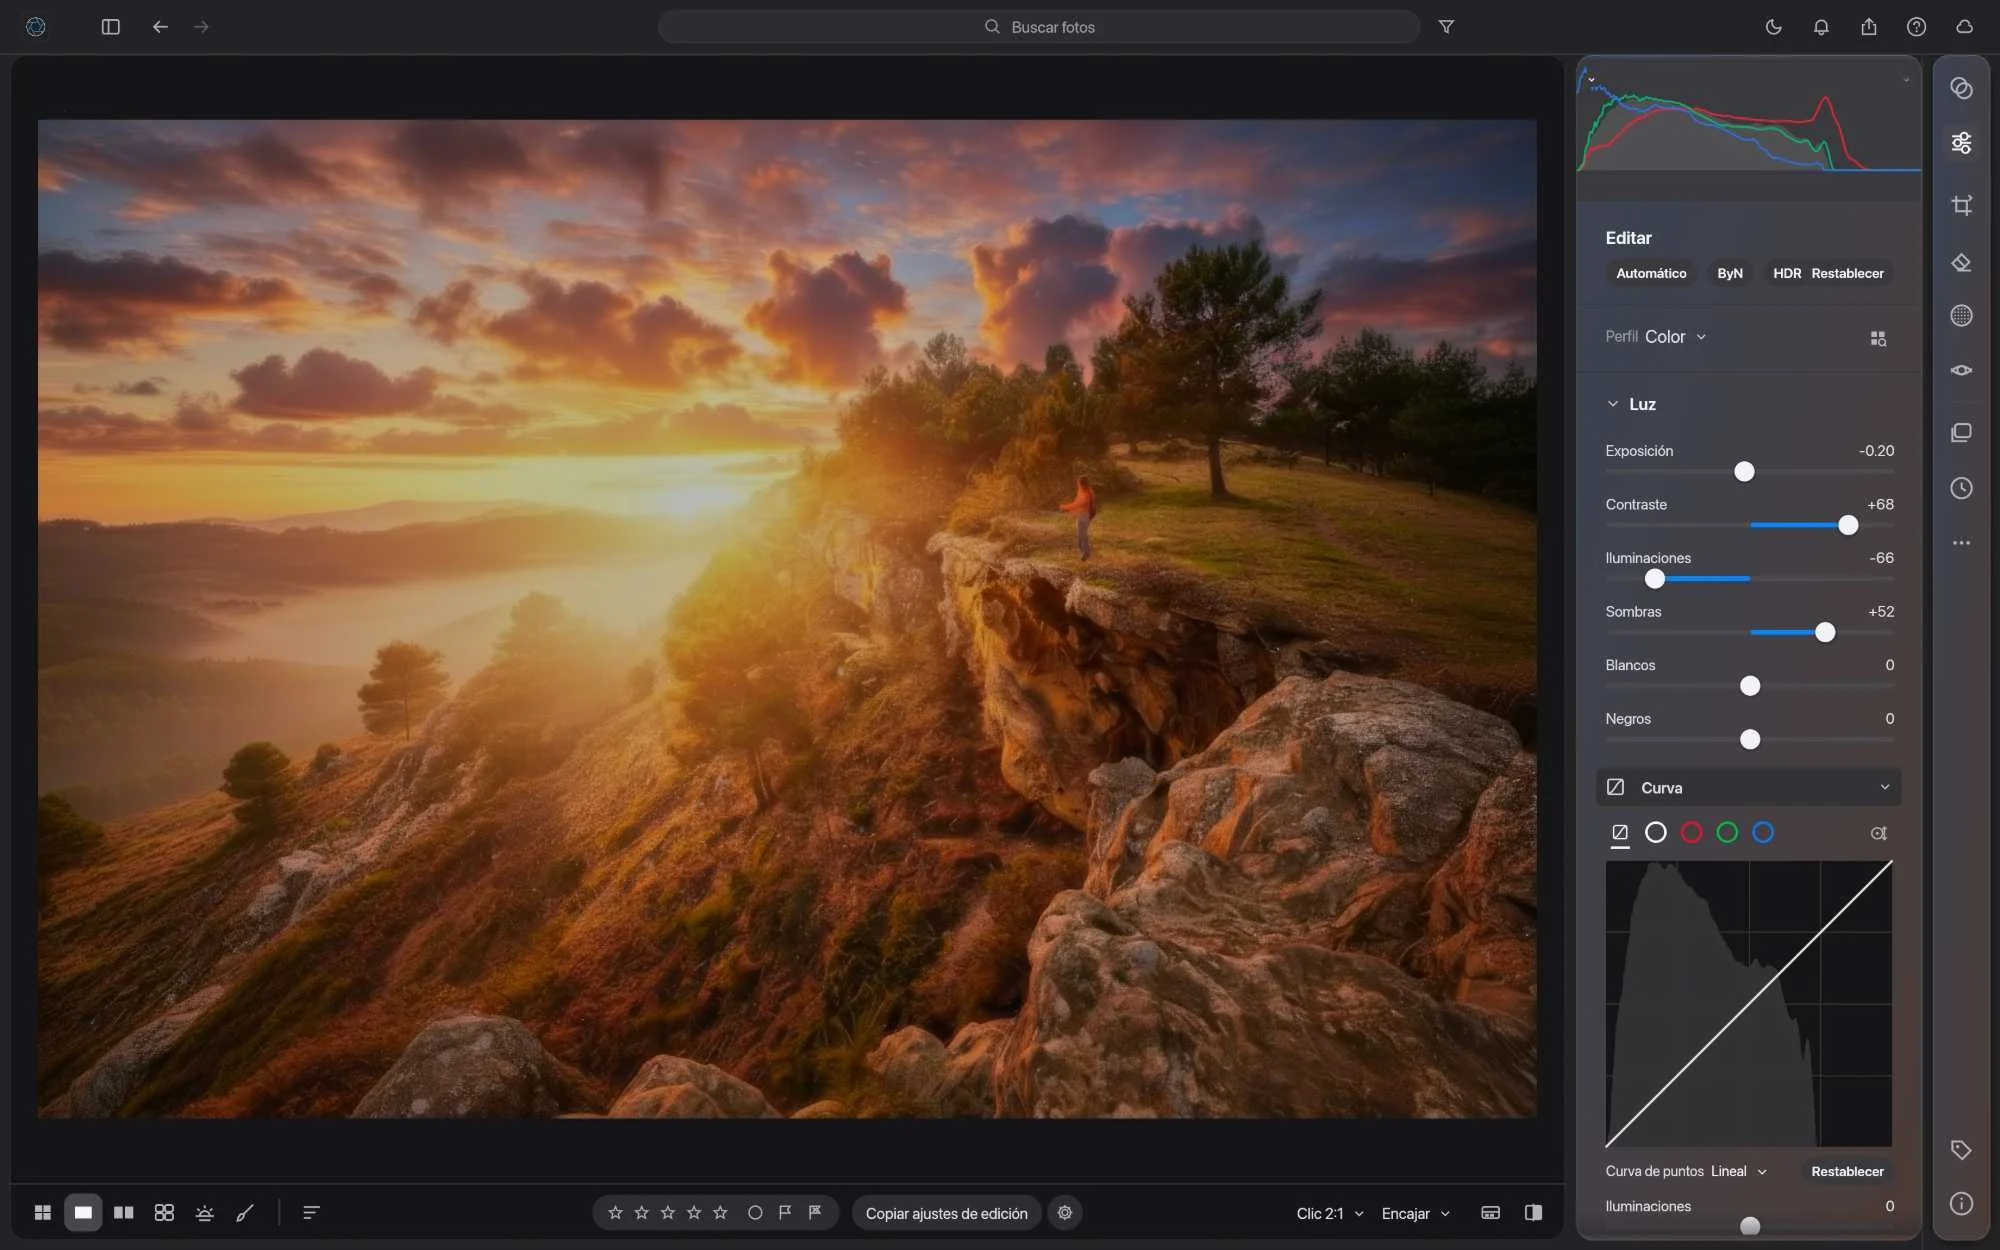This screenshot has width=2000, height=1250.
Task: Click Copiar ajustes de edición
Action: click(x=946, y=1213)
